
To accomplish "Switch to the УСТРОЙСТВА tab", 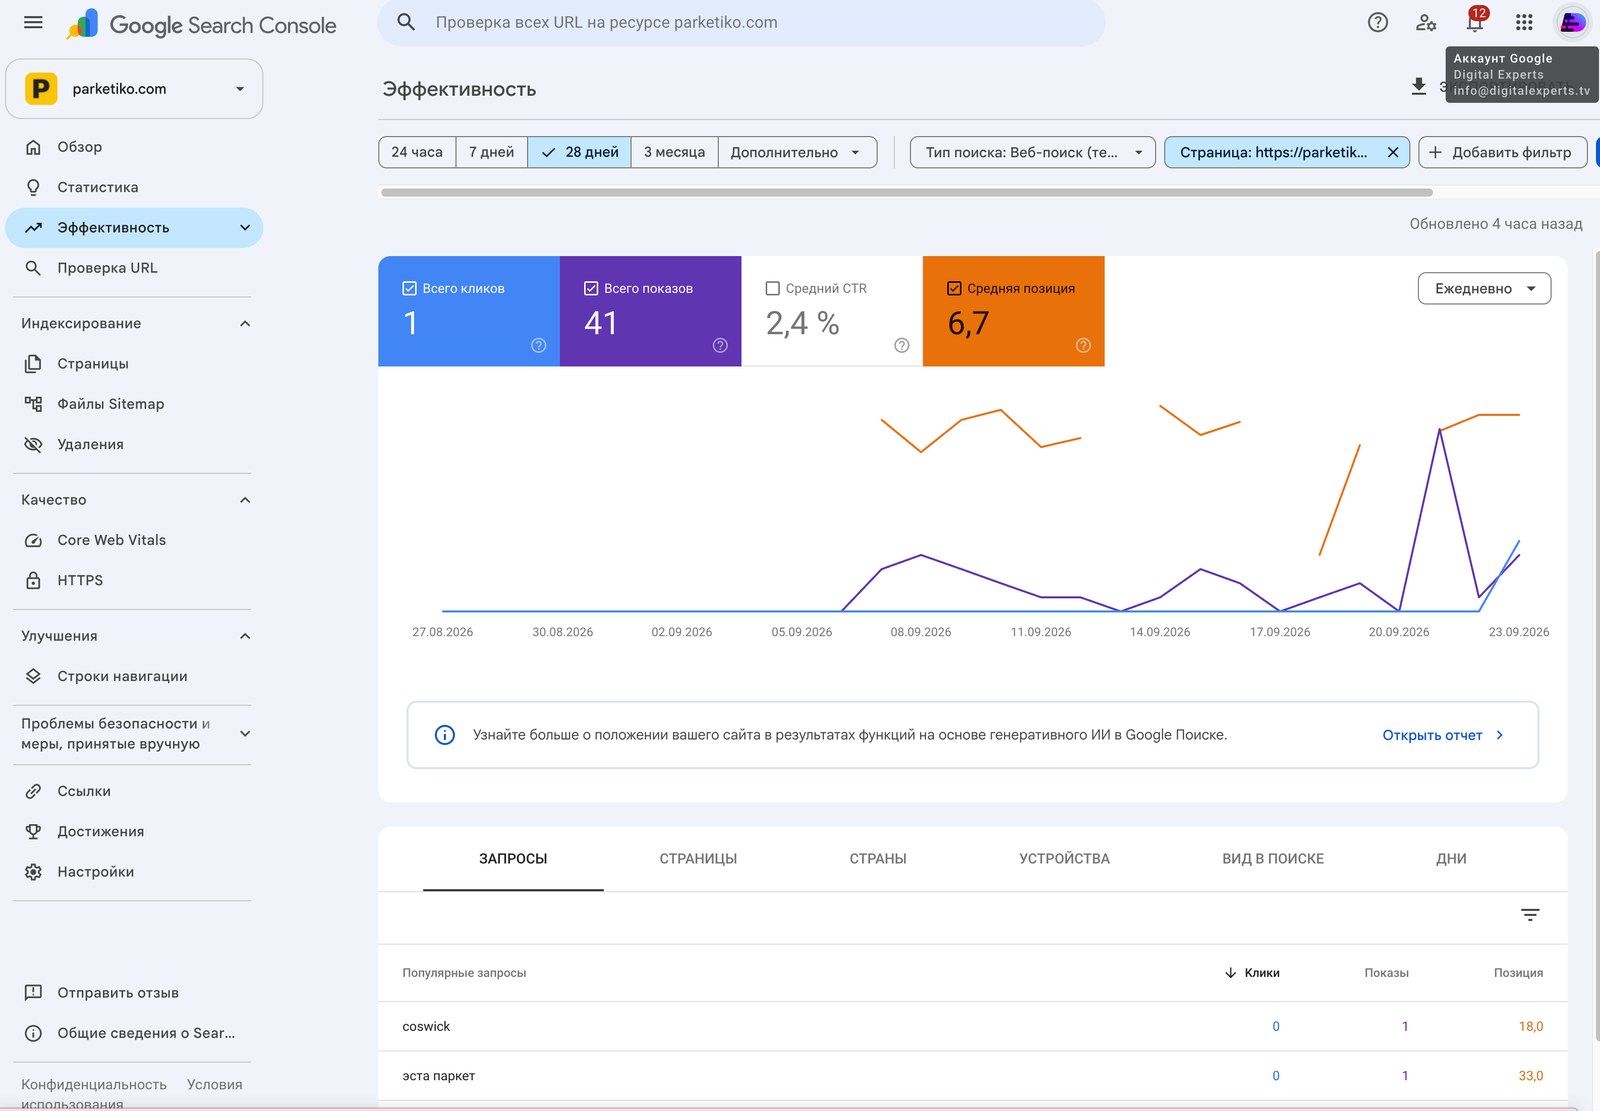I will pos(1064,859).
